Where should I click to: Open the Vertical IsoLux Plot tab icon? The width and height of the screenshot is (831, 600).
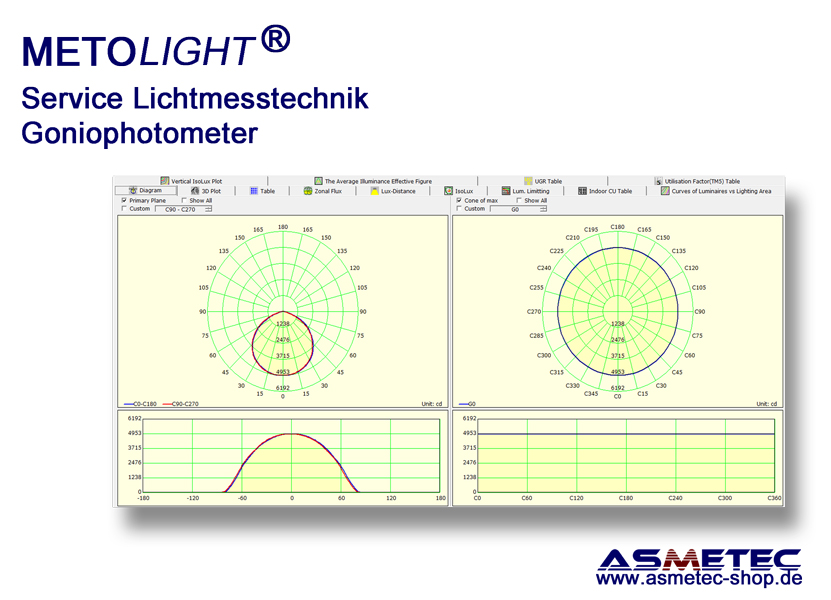click(x=165, y=181)
